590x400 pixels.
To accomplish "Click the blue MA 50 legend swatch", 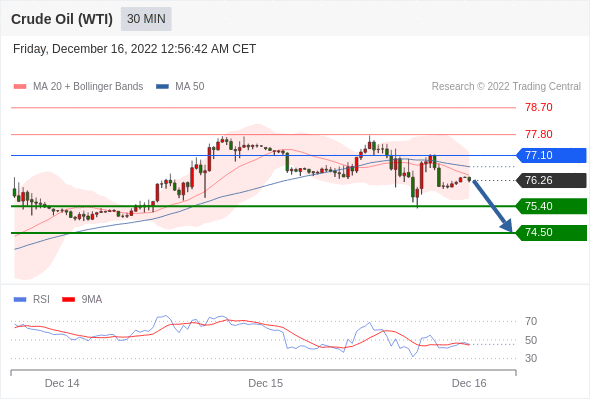I will click(x=162, y=87).
